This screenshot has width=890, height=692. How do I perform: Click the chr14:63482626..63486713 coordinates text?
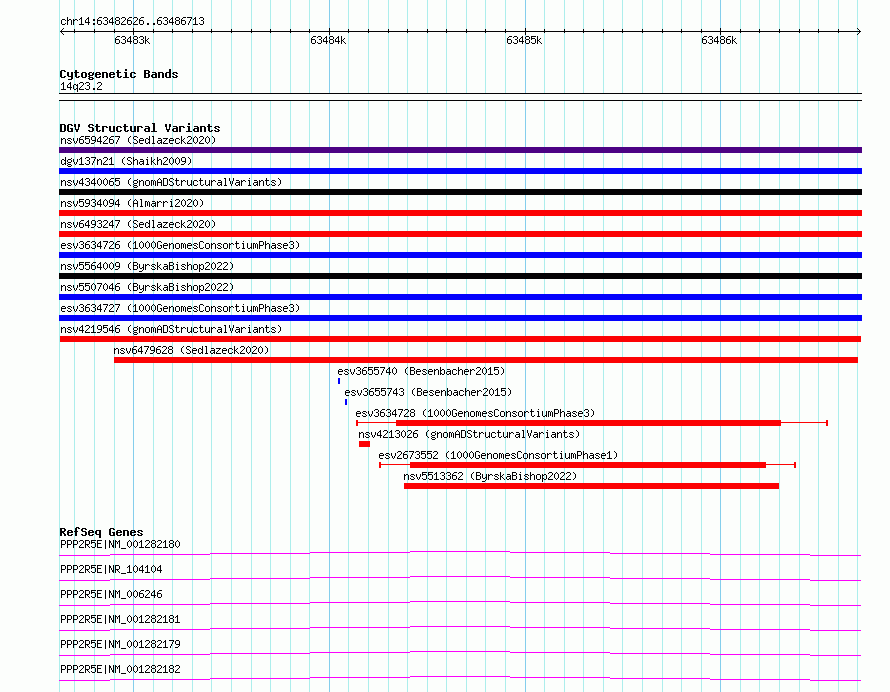click(132, 22)
